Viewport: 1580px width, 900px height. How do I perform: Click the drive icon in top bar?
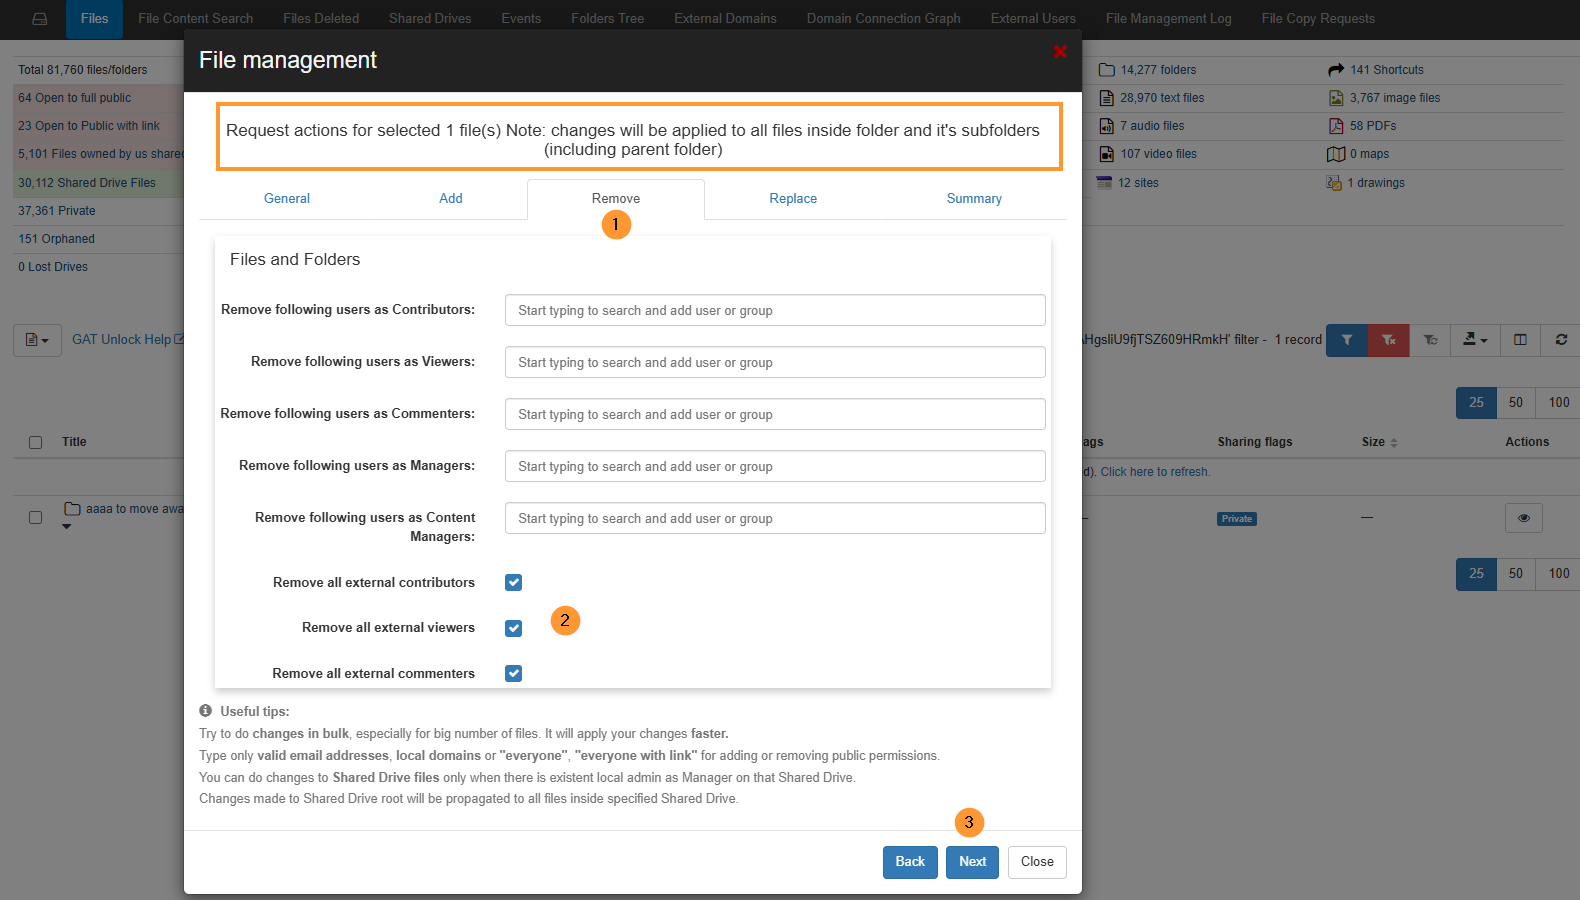[40, 19]
